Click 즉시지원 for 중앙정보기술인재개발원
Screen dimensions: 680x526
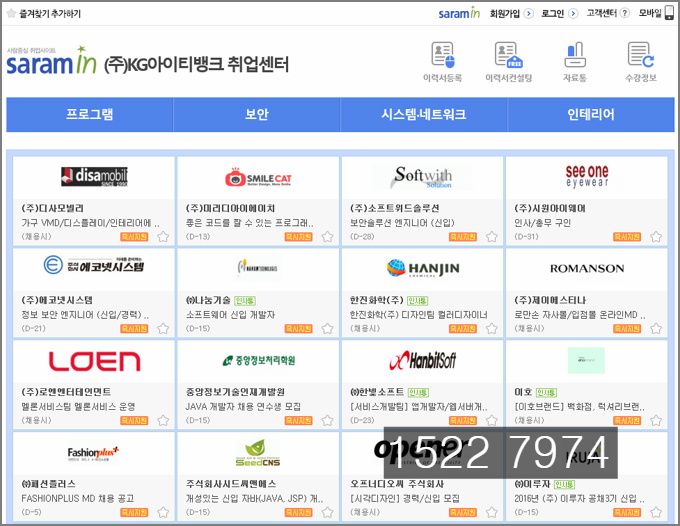(298, 421)
